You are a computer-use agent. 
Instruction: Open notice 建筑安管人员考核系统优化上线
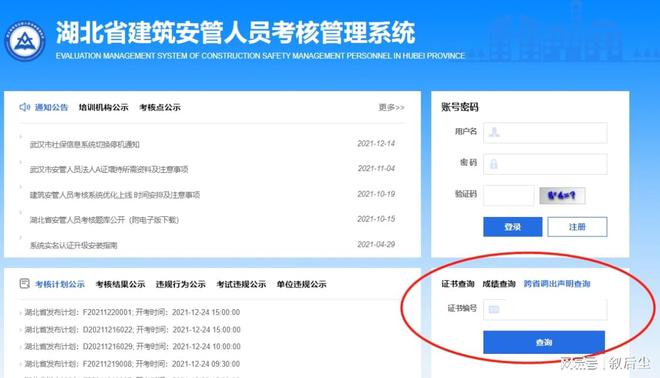point(115,194)
